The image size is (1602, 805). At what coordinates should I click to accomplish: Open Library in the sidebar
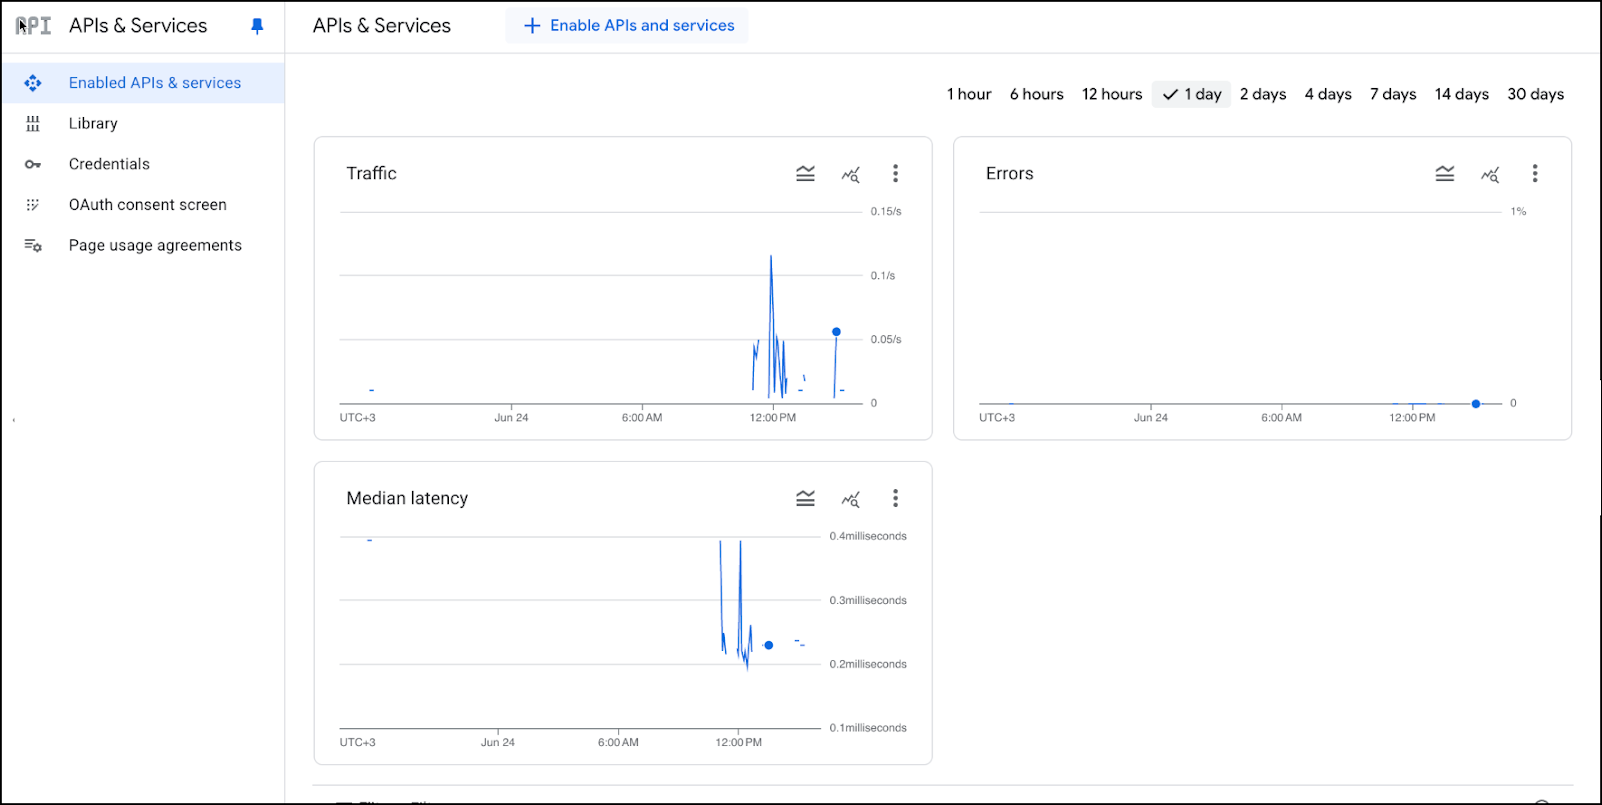tap(93, 123)
